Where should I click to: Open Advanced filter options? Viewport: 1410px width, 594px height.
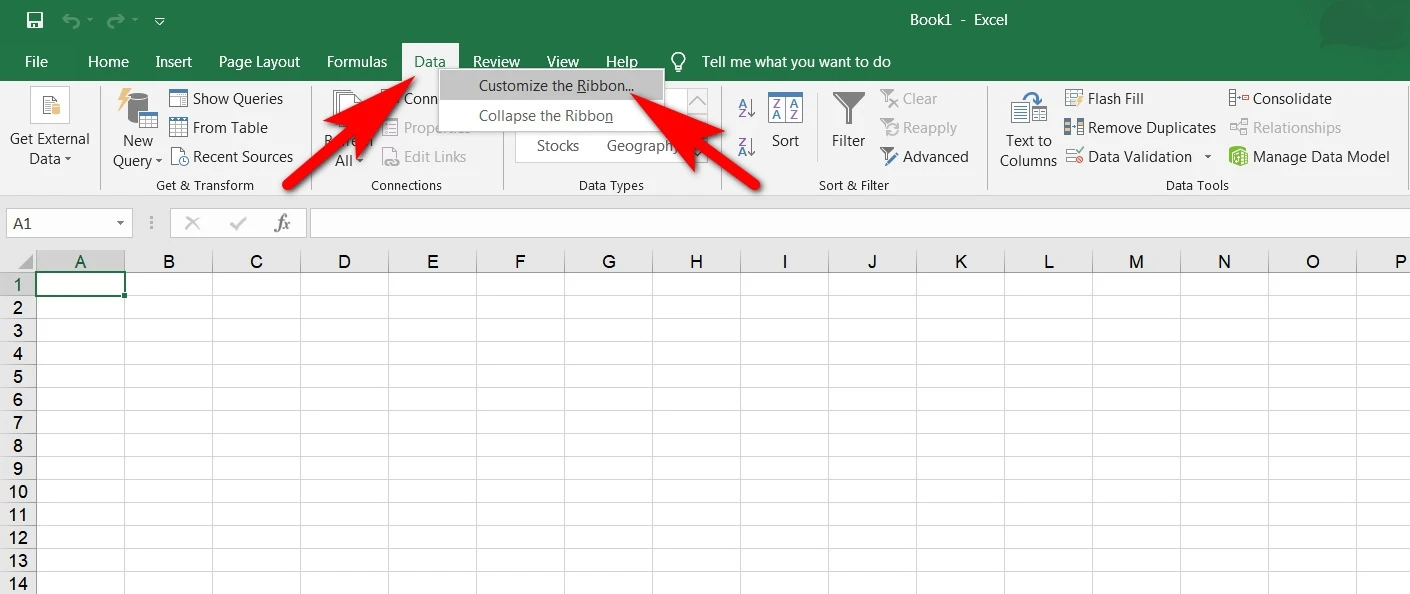pyautogui.click(x=924, y=157)
